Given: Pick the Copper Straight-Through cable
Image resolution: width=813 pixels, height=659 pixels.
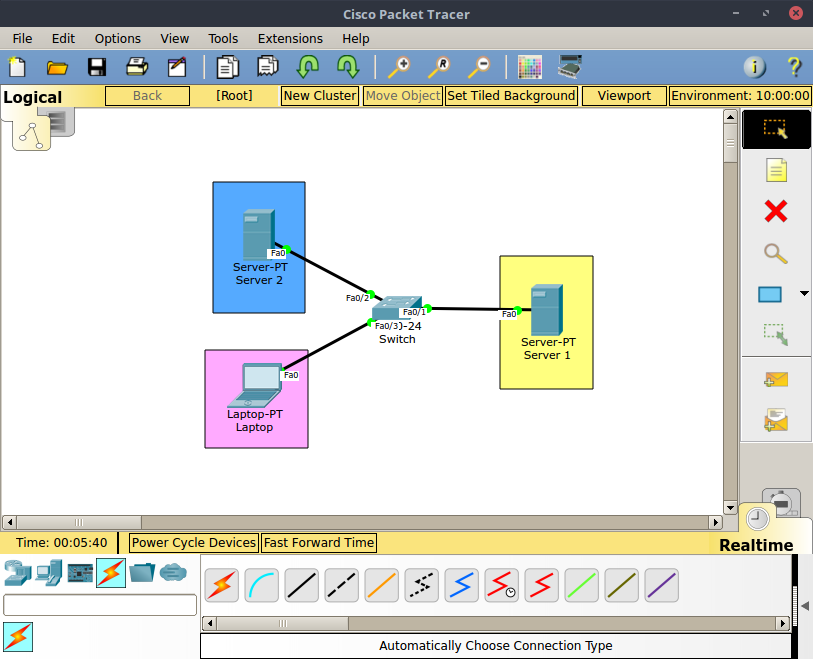Looking at the screenshot, I should point(301,585).
